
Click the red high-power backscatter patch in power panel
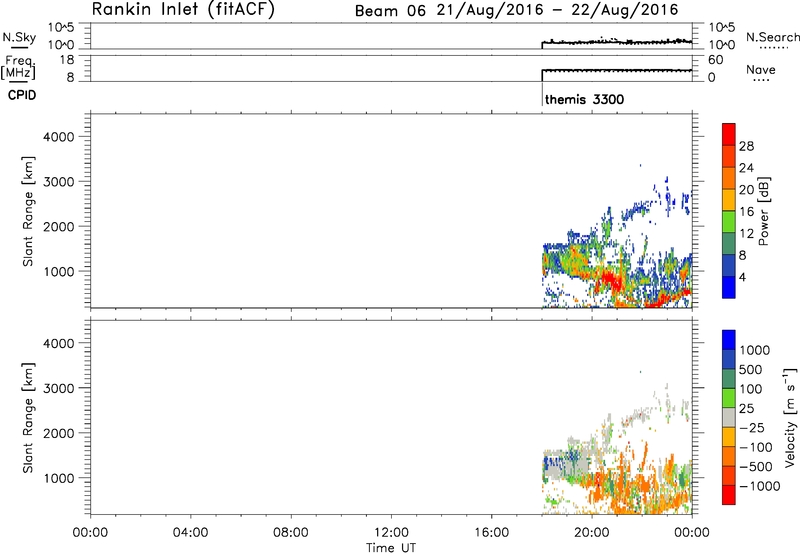pos(610,279)
